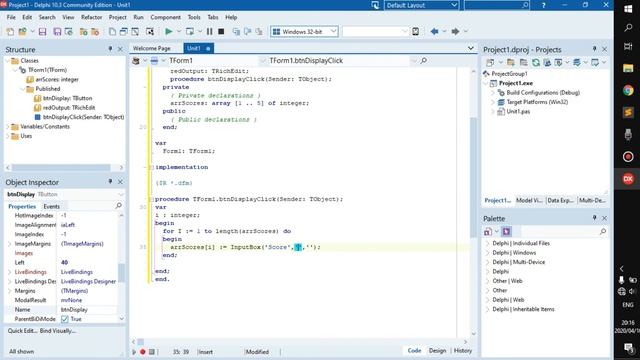640x360 pixels.
Task: Click the New items toolbar icon
Action: point(10,31)
